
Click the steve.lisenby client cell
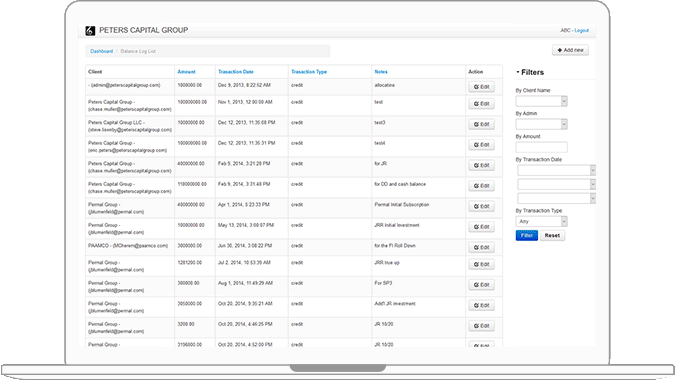tap(130, 126)
